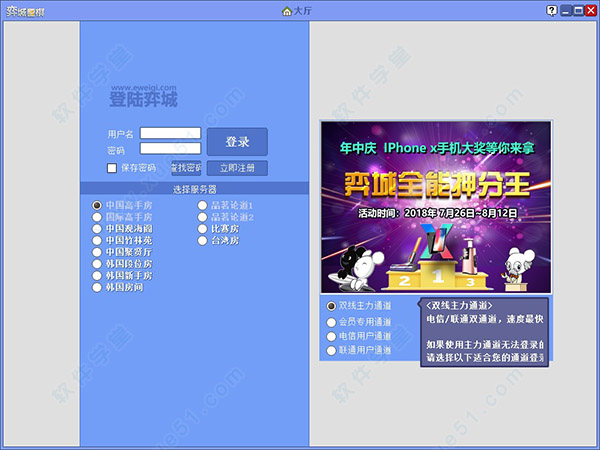Select 台湾房 server
The height and width of the screenshot is (450, 600).
coord(202,241)
